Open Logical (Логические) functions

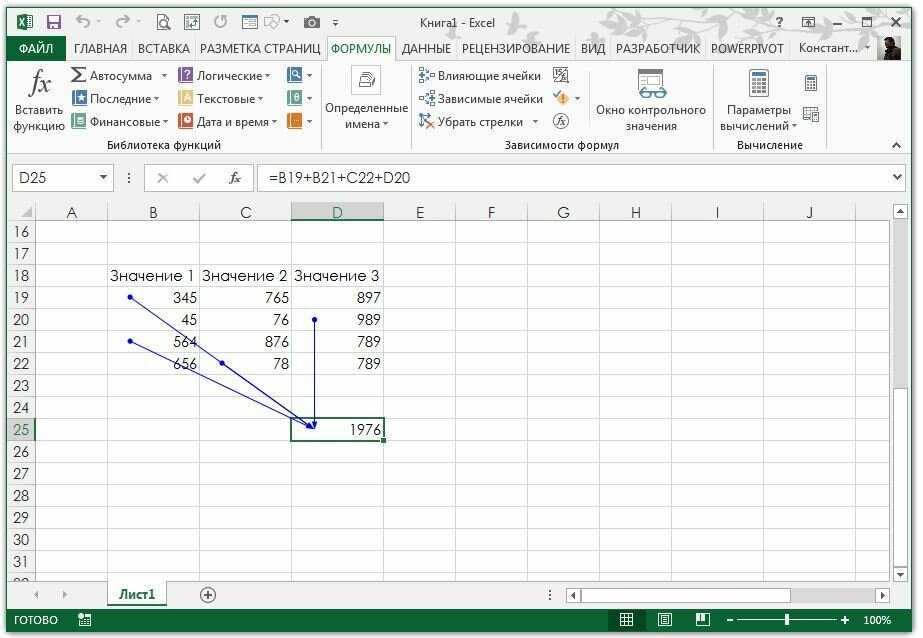(224, 75)
